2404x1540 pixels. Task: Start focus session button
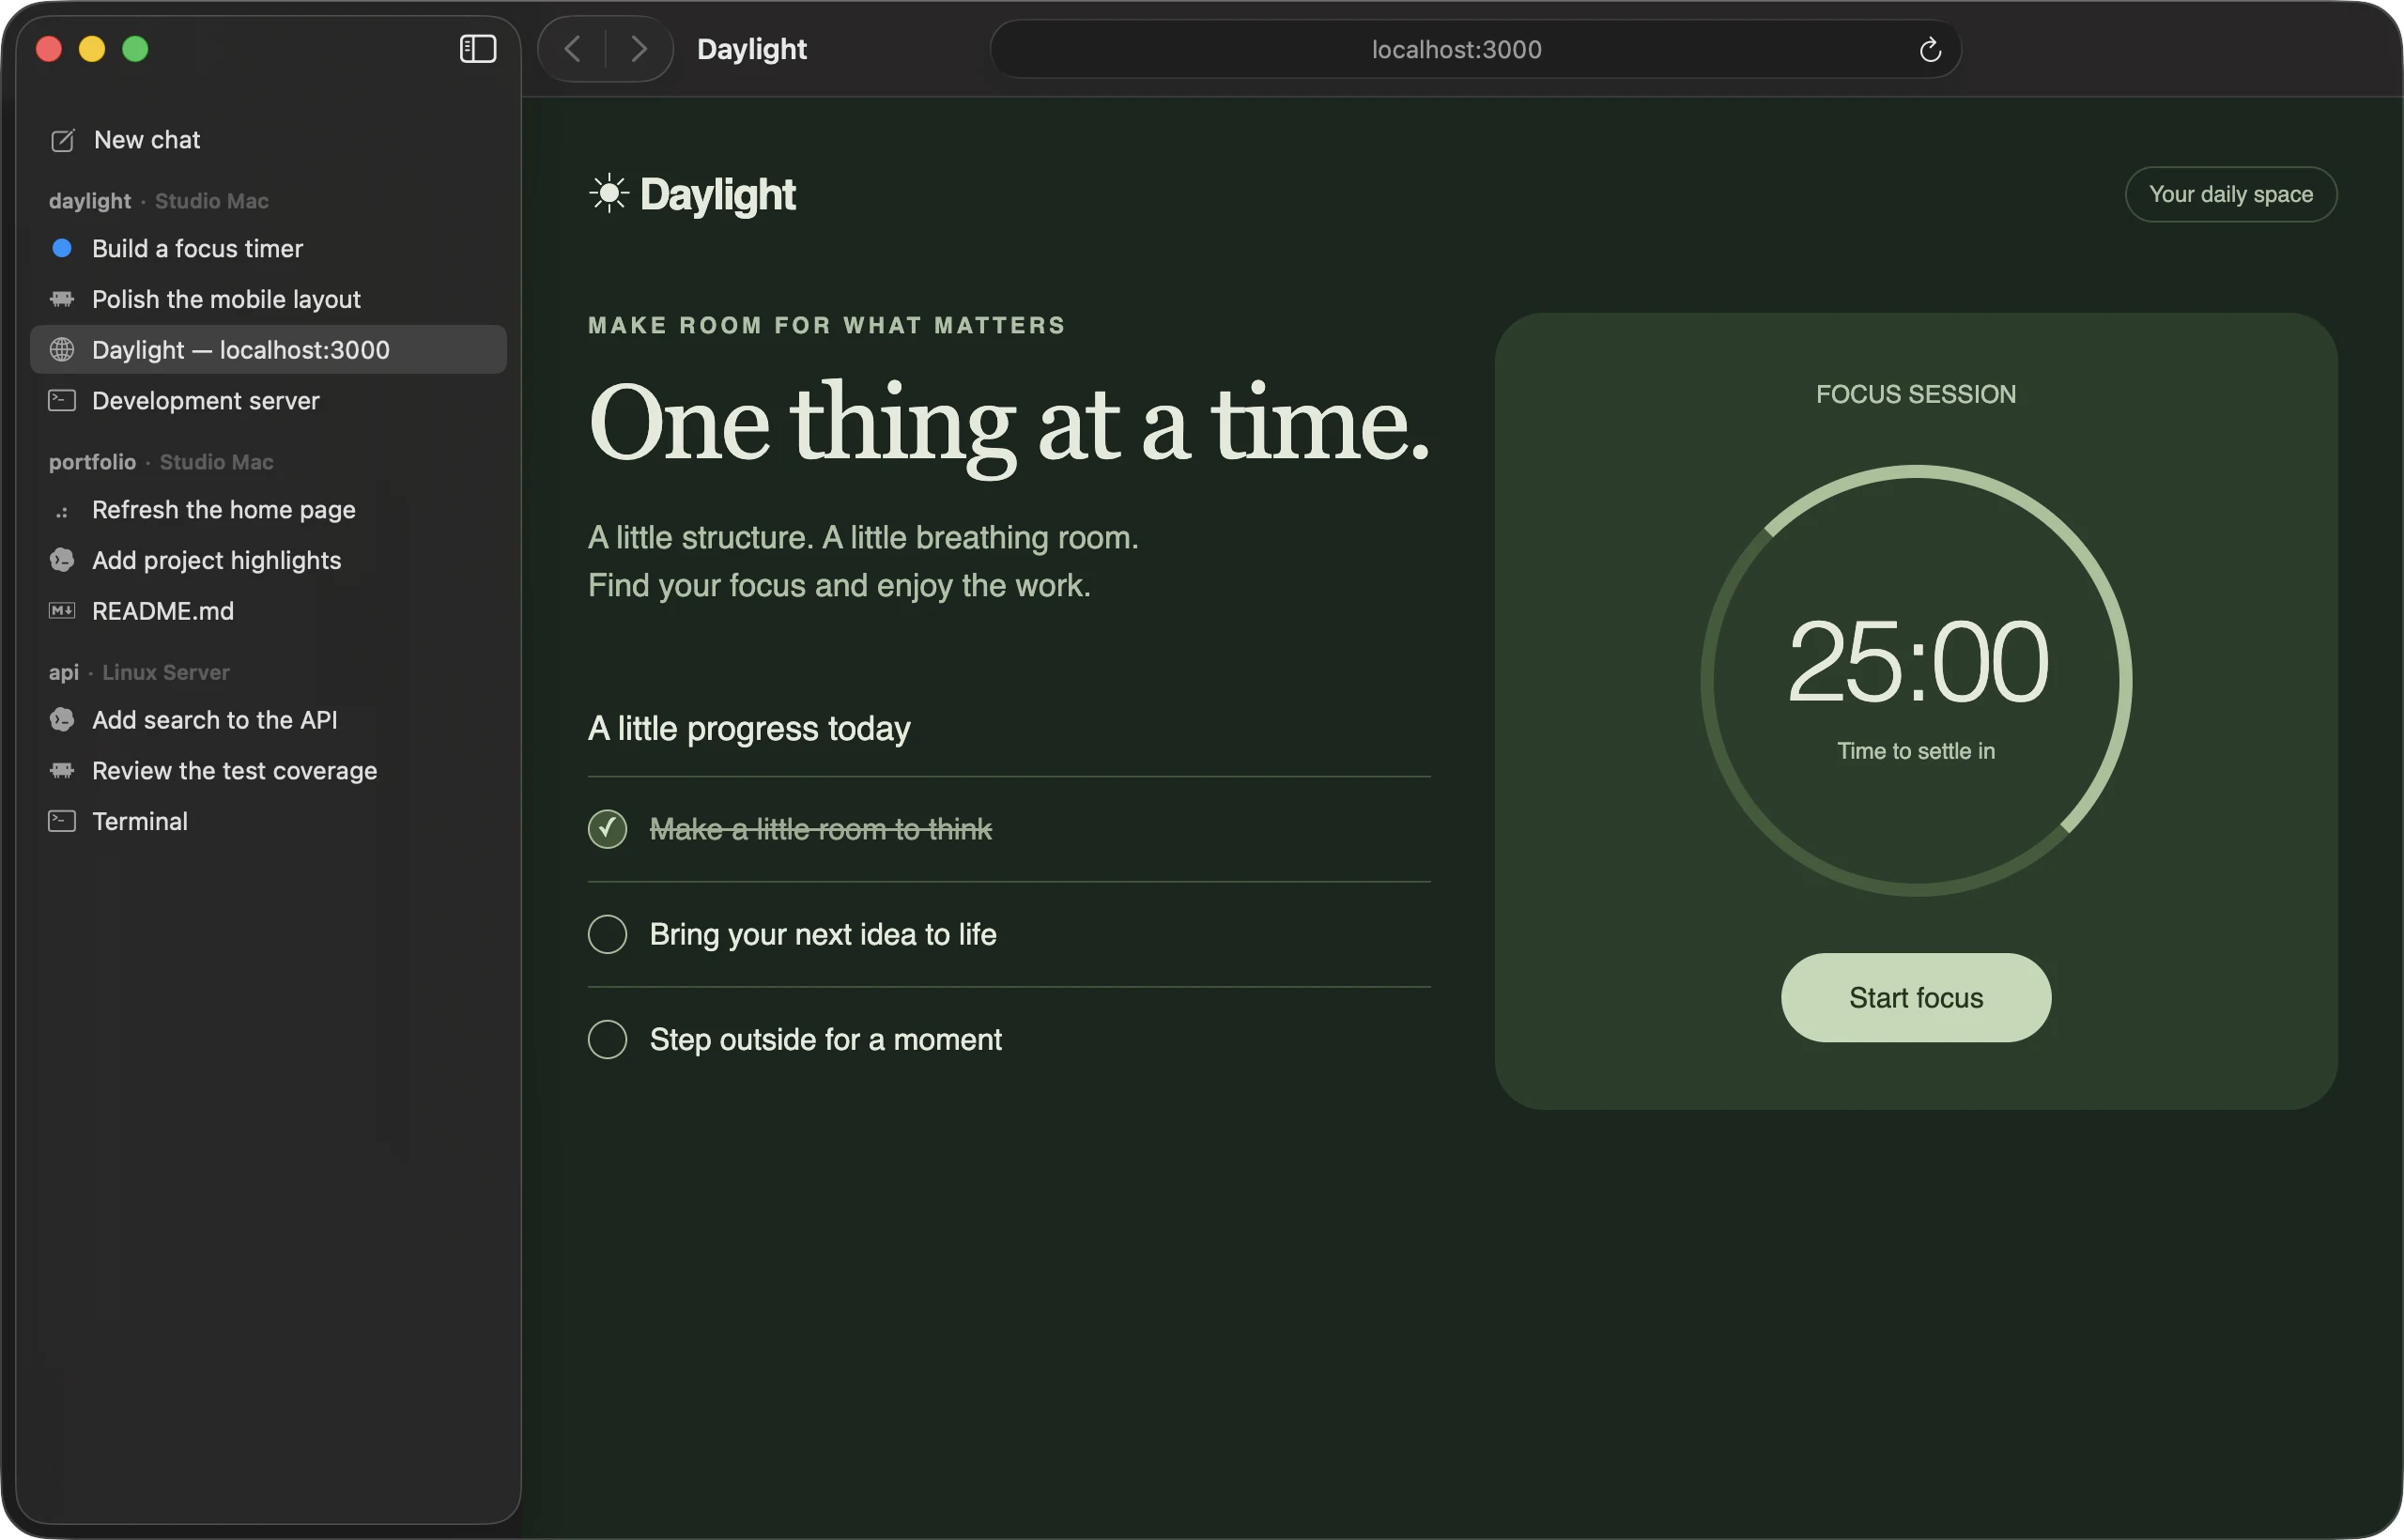coord(1916,998)
